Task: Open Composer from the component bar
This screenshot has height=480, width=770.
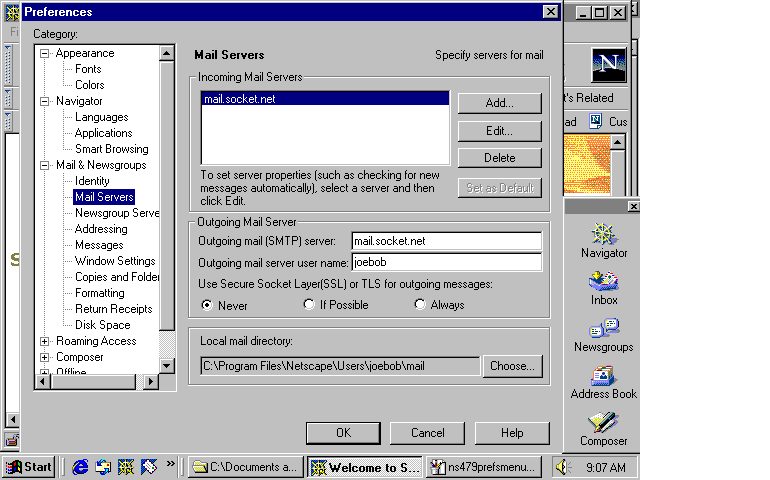Action: pos(604,429)
